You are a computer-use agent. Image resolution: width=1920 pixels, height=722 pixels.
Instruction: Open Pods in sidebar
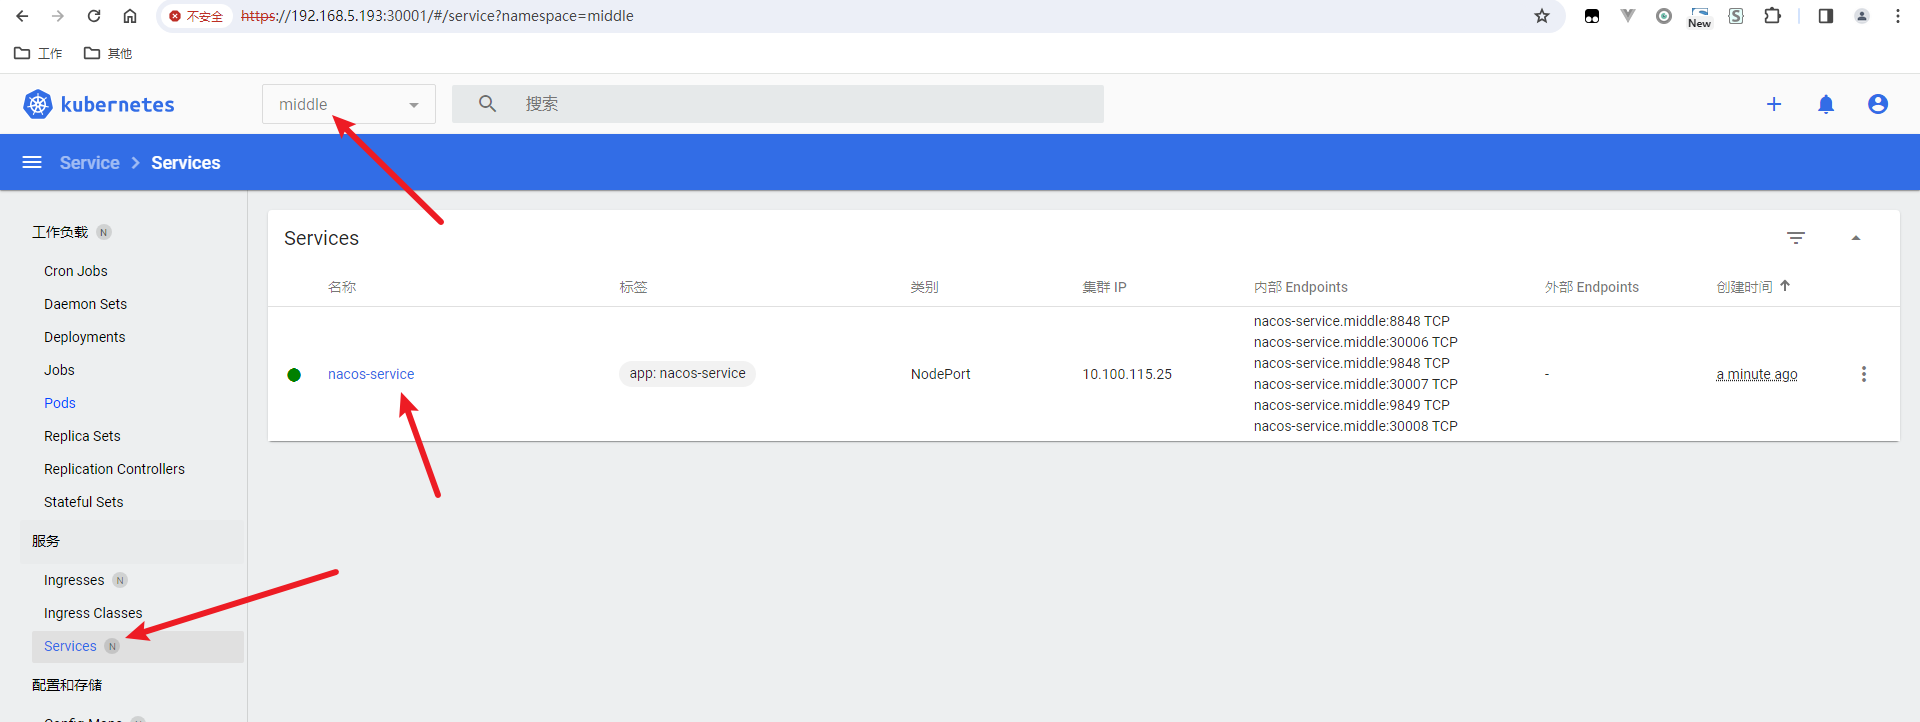60,403
